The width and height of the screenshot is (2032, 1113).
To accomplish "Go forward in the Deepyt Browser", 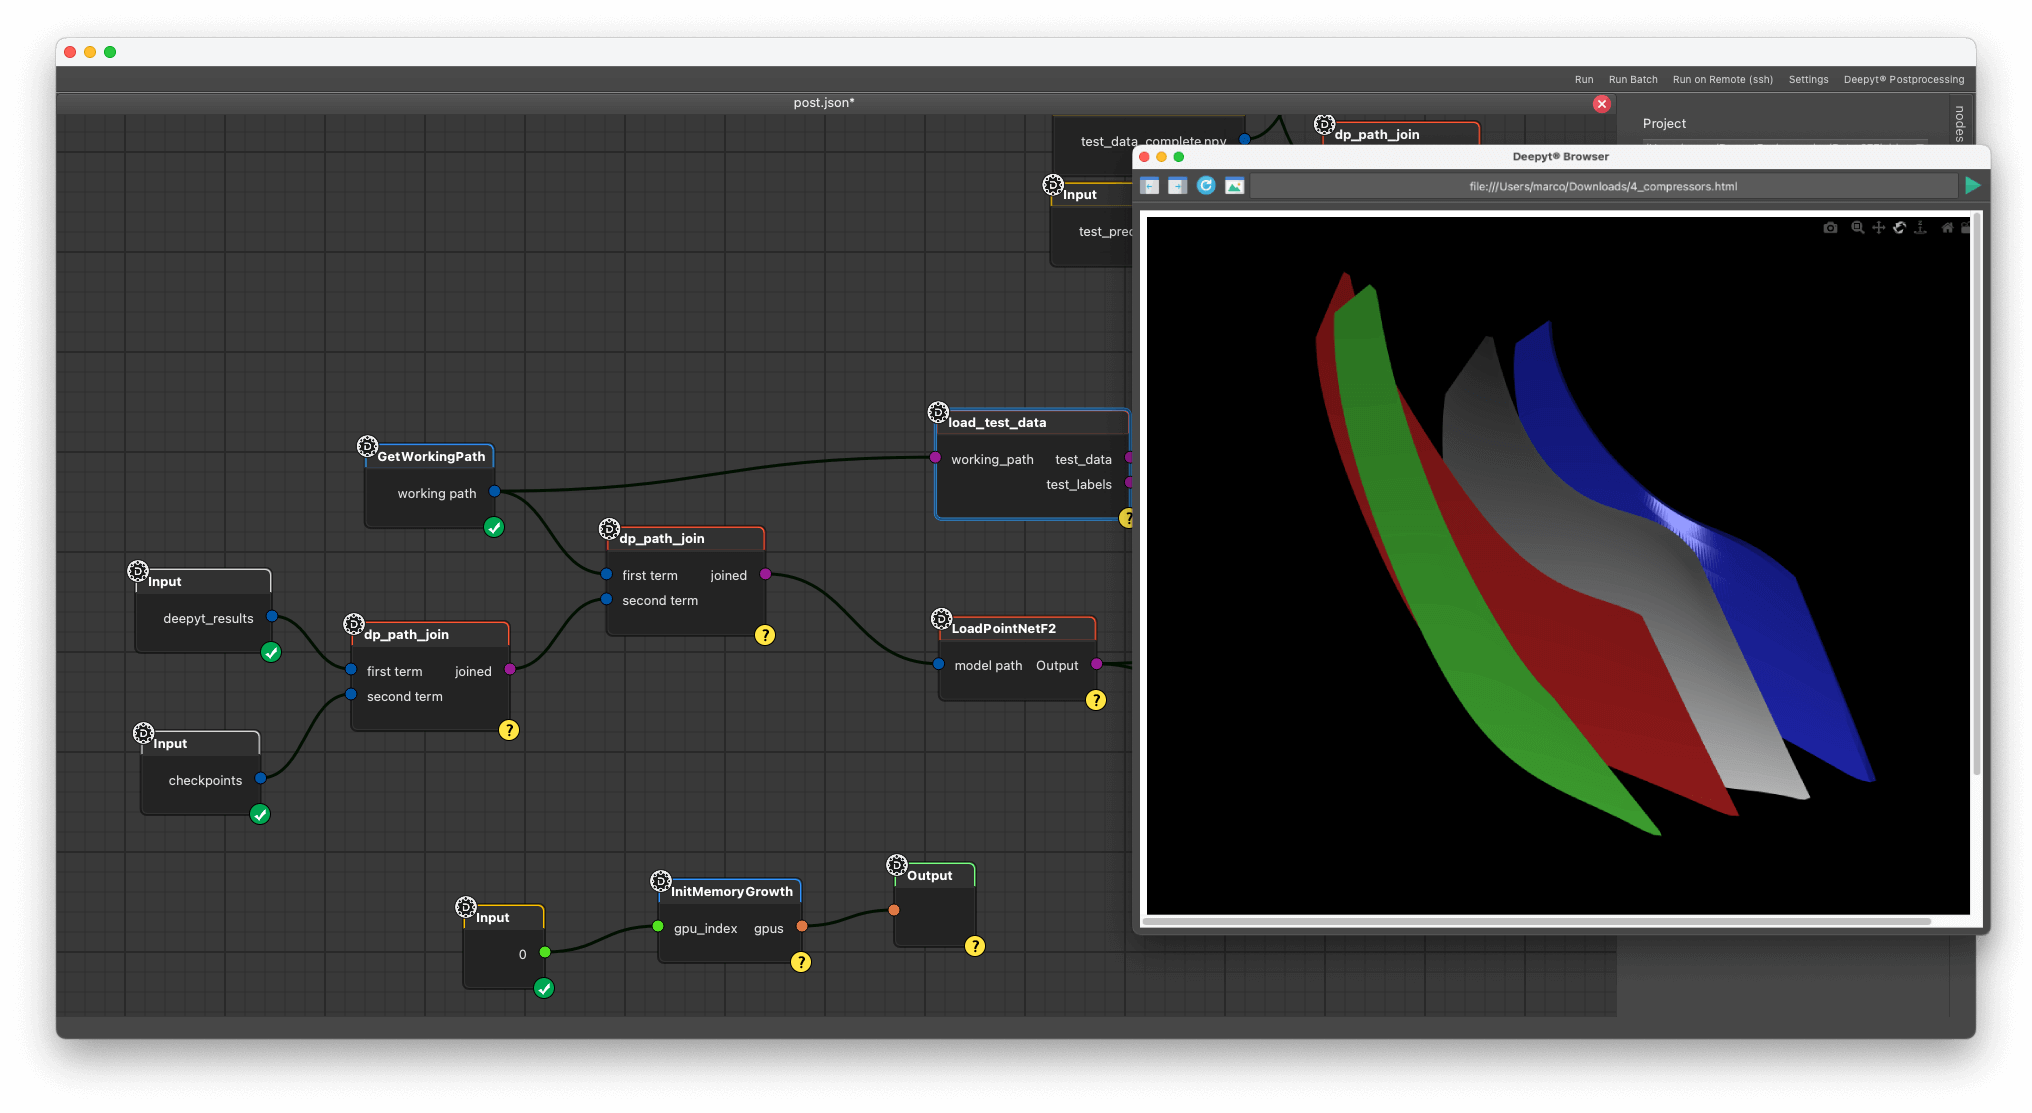I will tap(1177, 186).
